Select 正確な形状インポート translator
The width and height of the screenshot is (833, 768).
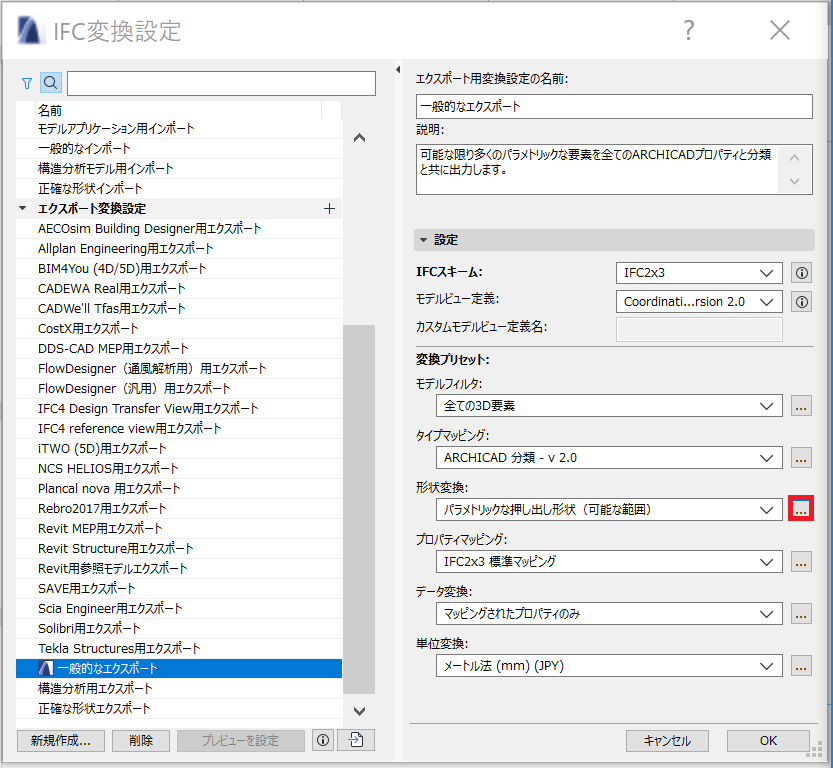coord(179,189)
